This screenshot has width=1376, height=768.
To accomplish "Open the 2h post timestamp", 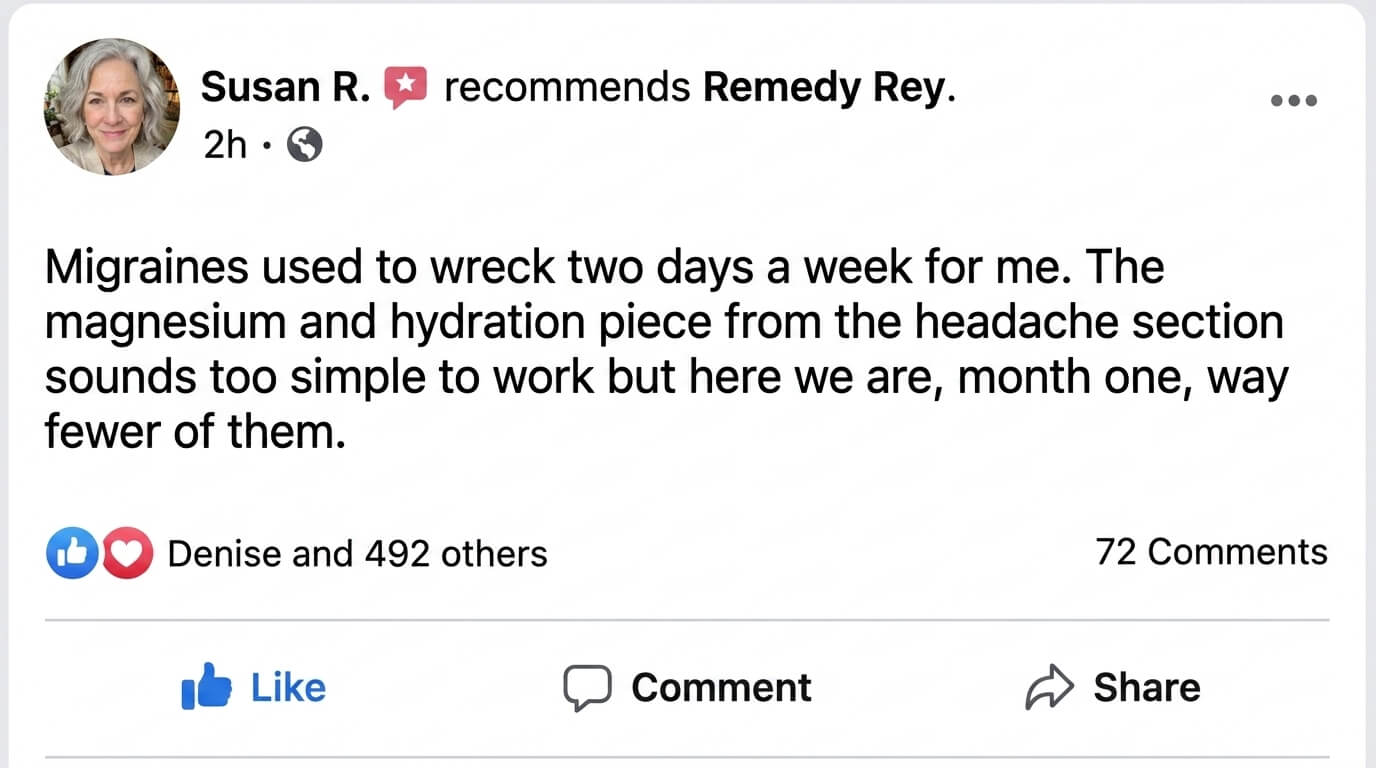I will point(225,147).
